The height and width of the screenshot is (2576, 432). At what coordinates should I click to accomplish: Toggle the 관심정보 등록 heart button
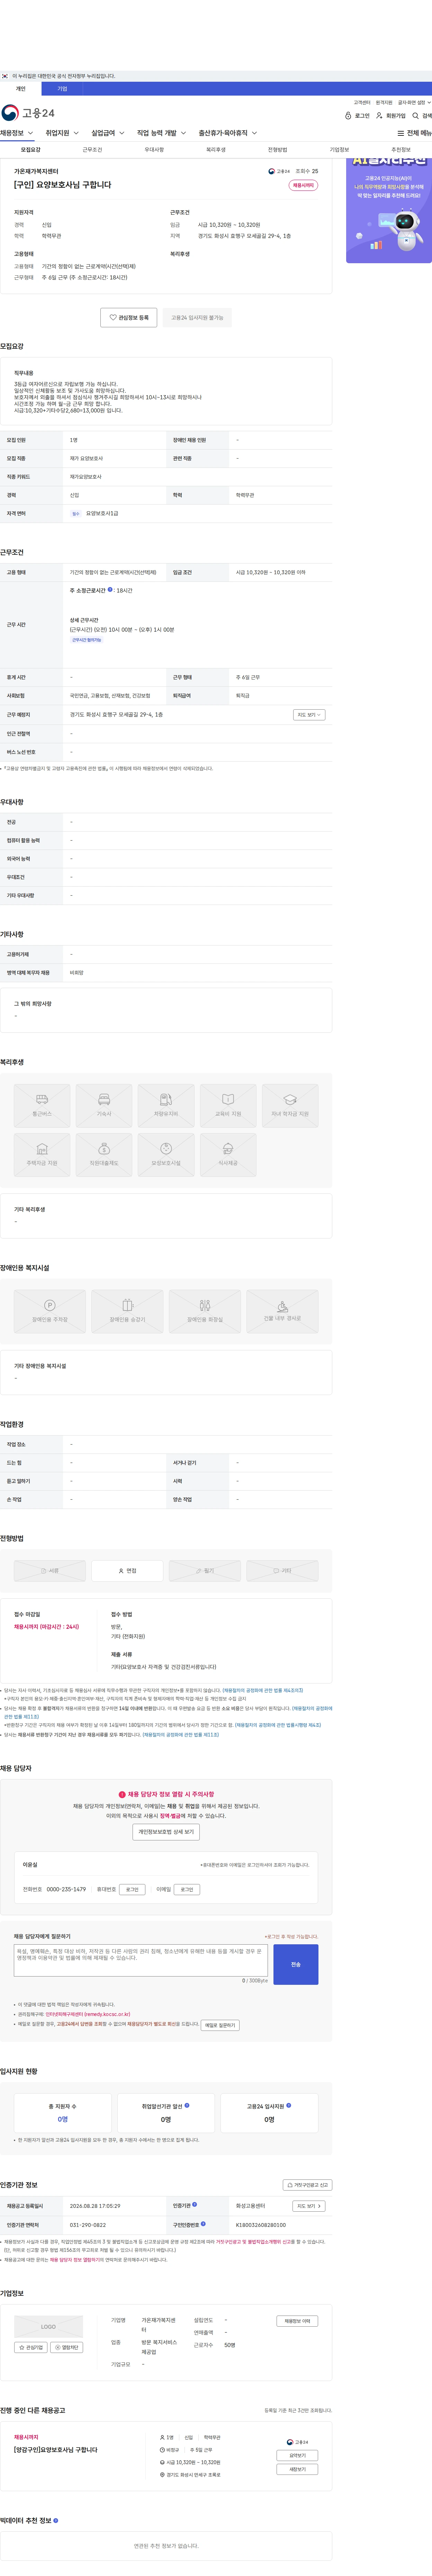coord(129,317)
